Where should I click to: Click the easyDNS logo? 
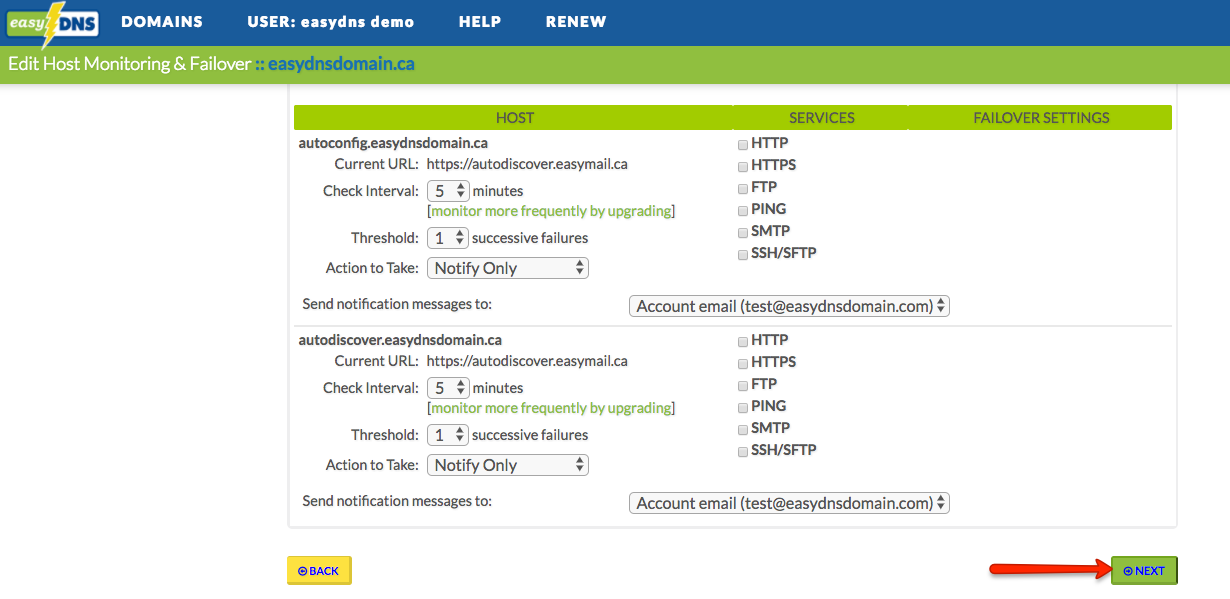[x=53, y=24]
